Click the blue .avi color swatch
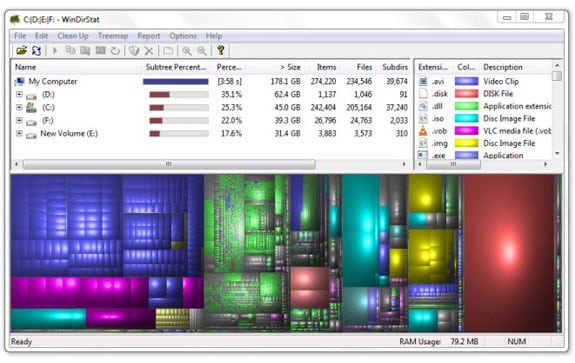Image resolution: width=575 pixels, height=363 pixels. click(x=466, y=81)
